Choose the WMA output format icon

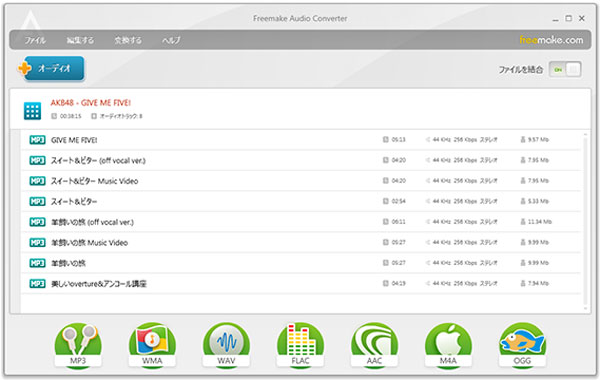pyautogui.click(x=152, y=346)
